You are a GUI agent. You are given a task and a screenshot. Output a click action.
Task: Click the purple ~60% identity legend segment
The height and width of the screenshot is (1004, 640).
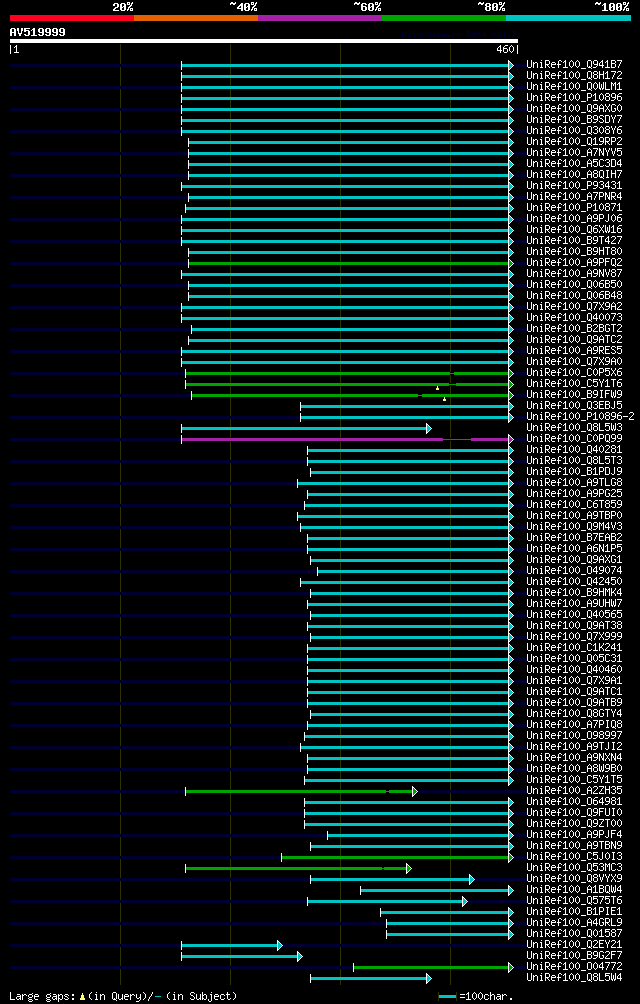coord(320,17)
